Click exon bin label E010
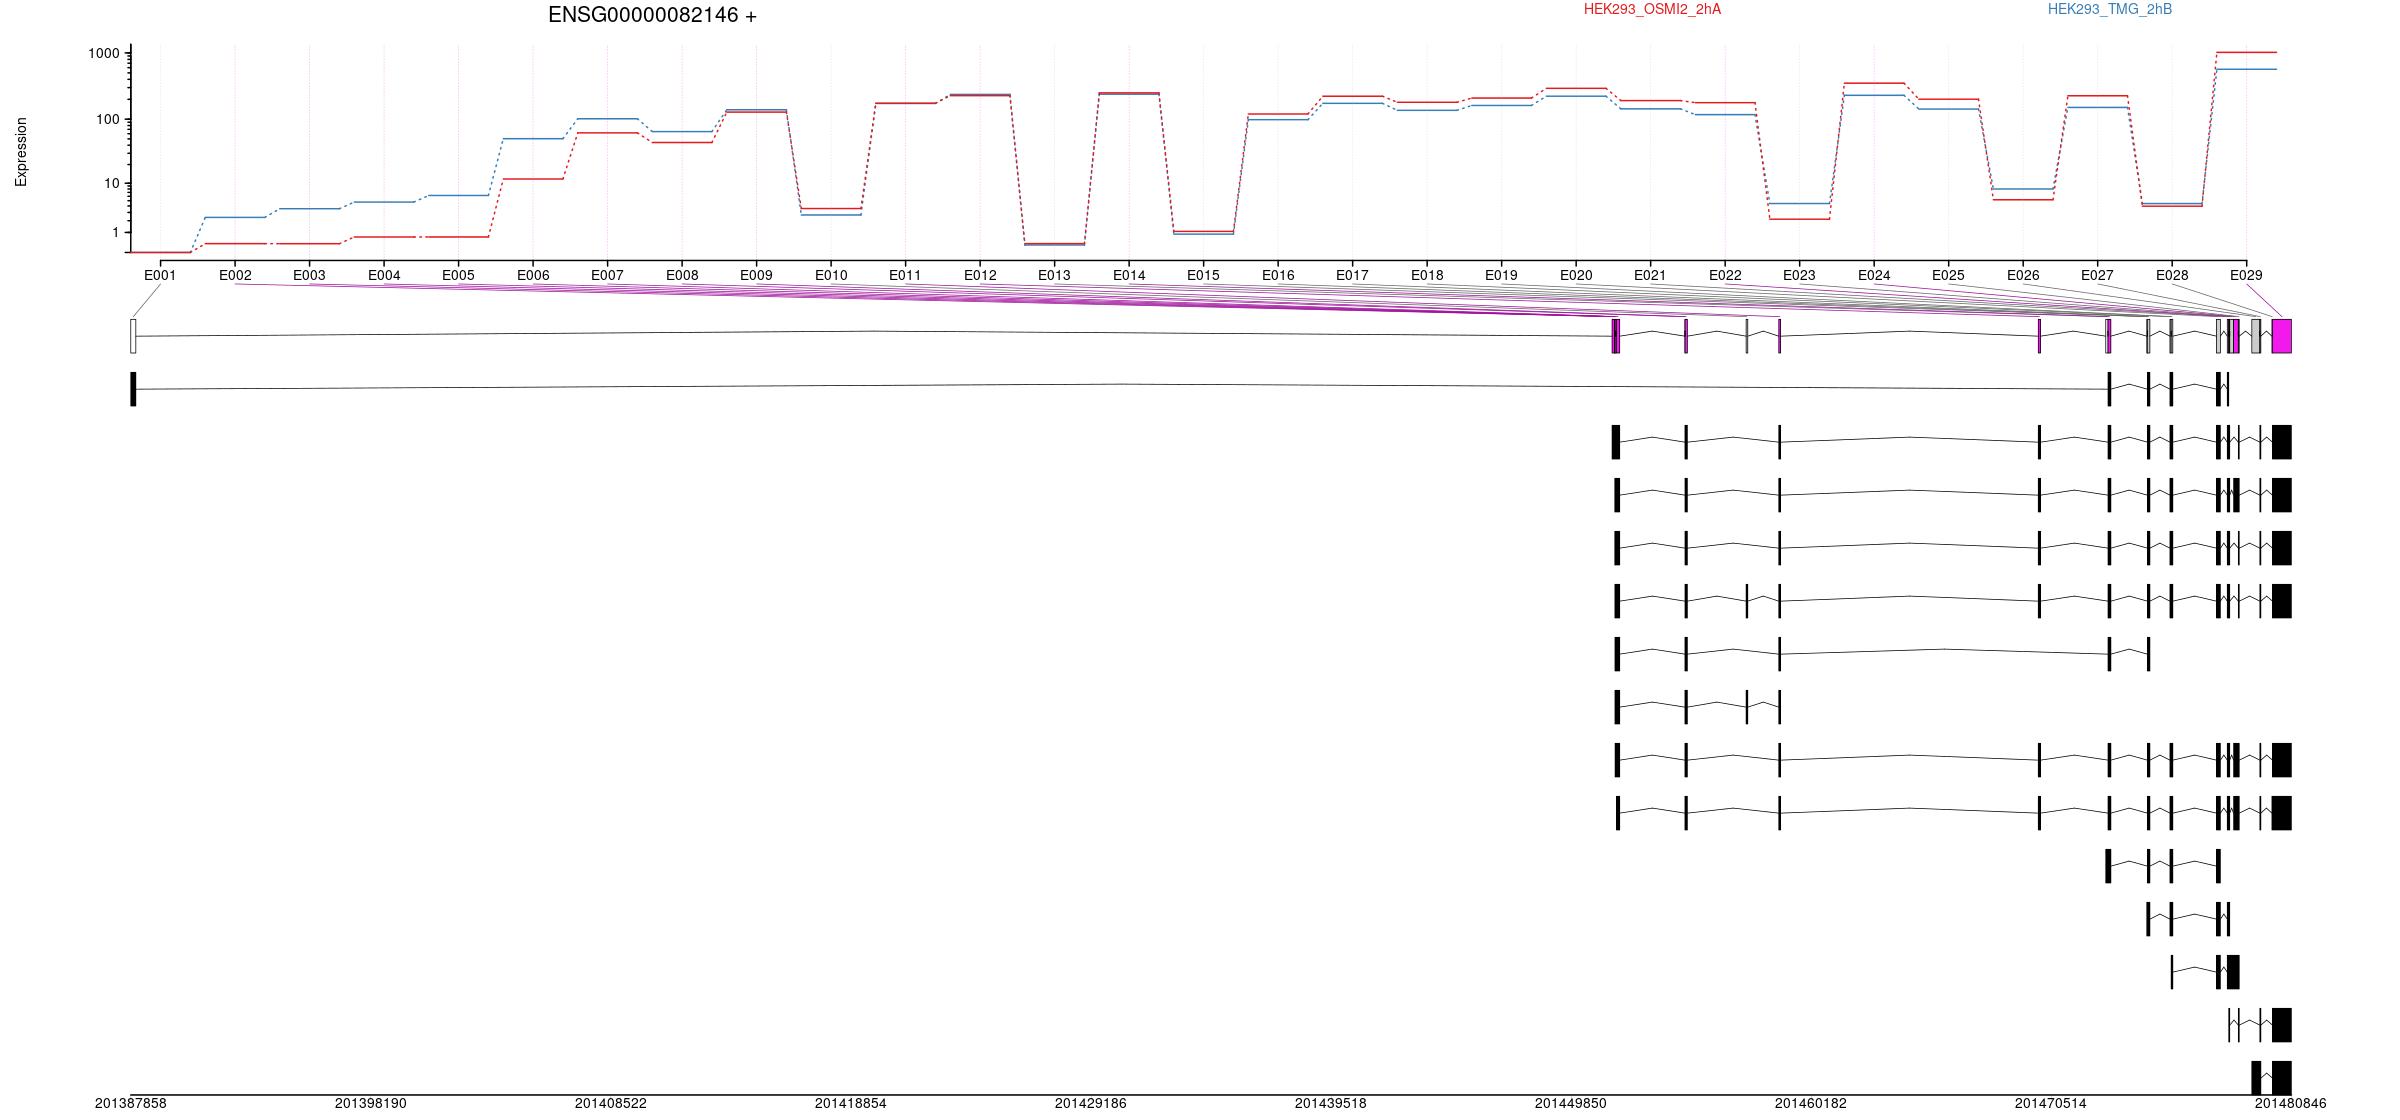 click(831, 275)
